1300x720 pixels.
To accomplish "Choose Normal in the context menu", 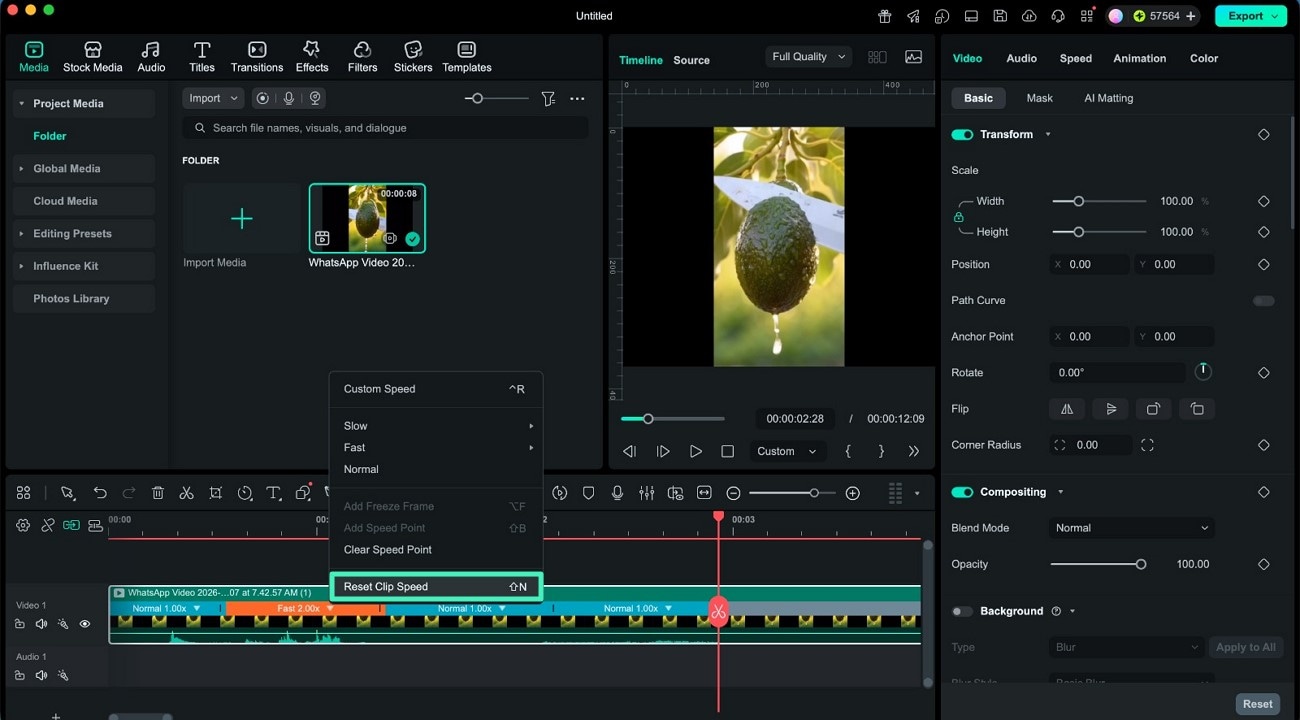I will pyautogui.click(x=435, y=469).
